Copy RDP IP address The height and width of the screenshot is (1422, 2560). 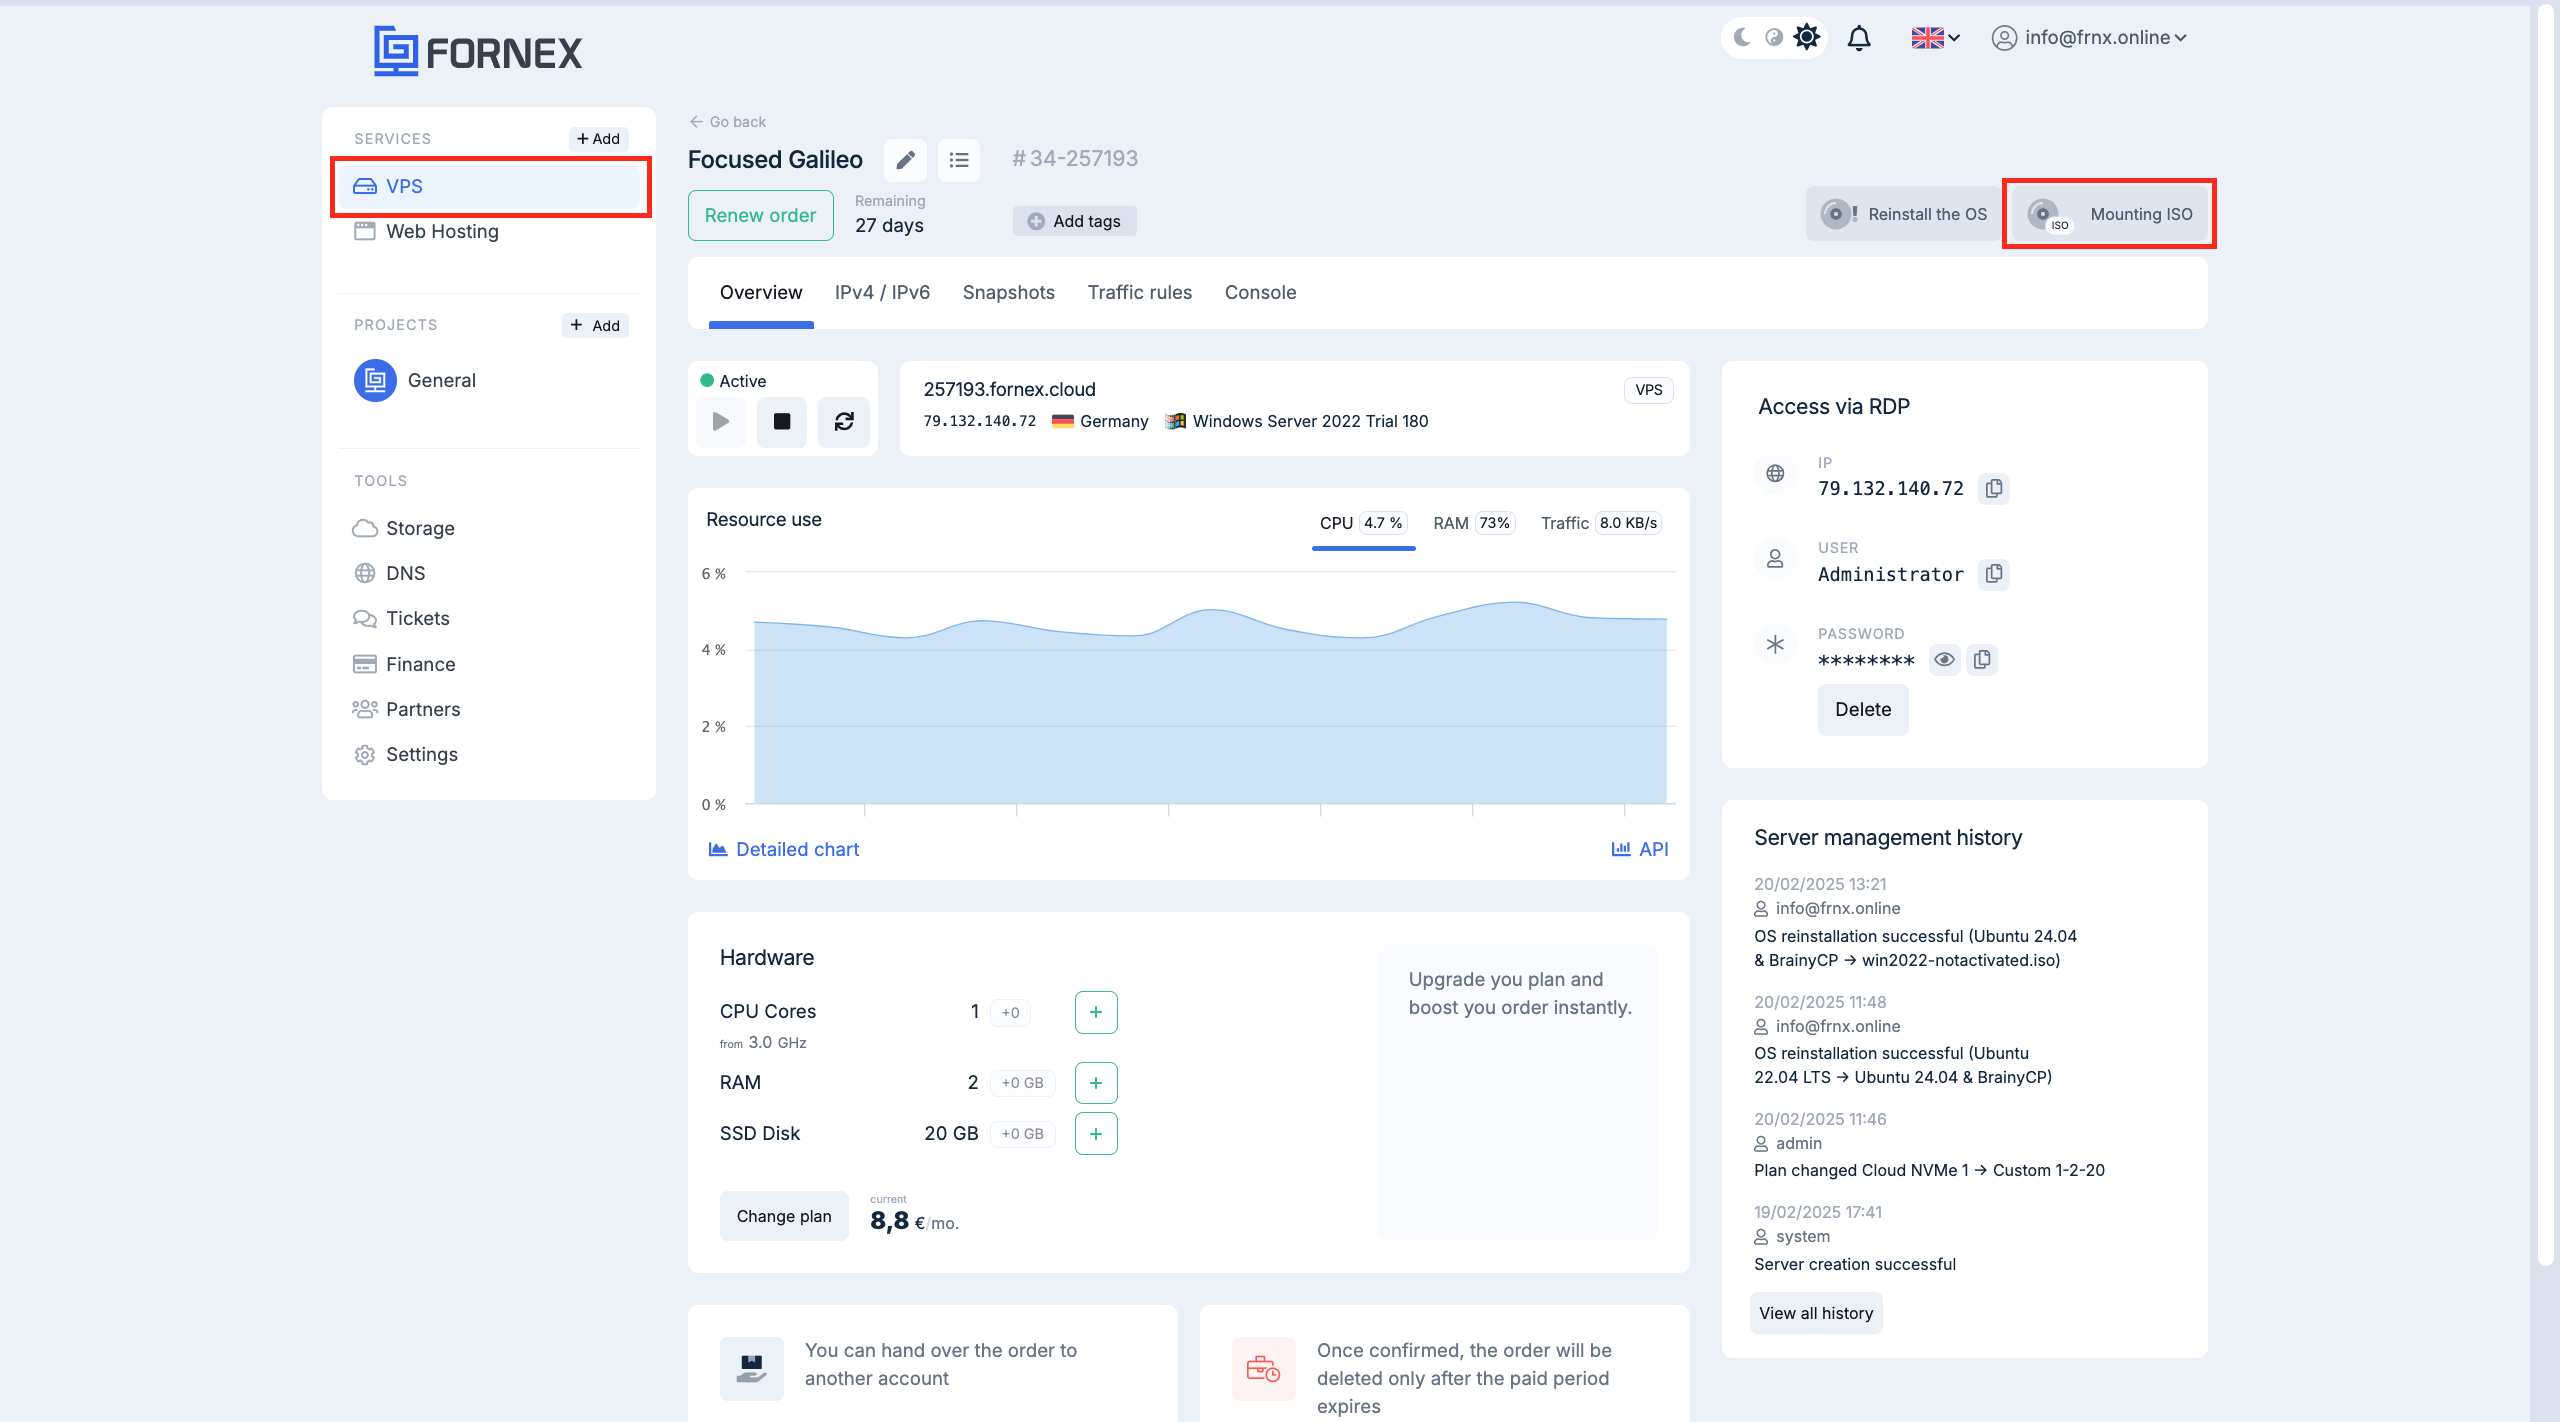[x=1994, y=488]
